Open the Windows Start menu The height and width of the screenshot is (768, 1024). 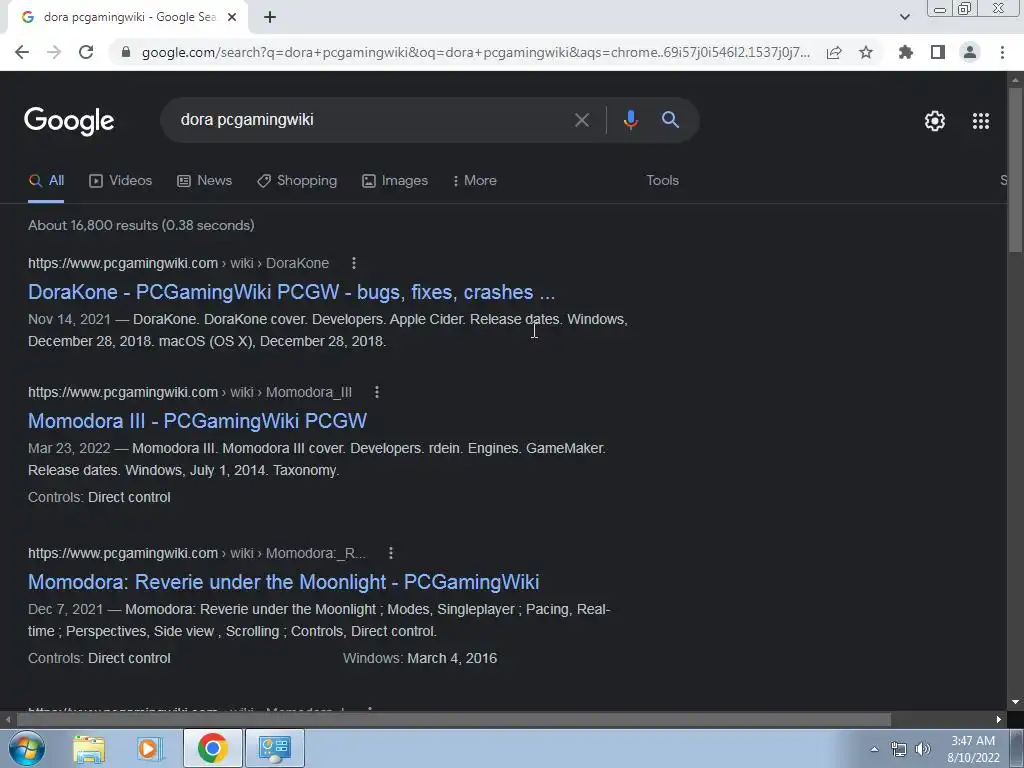coord(26,748)
